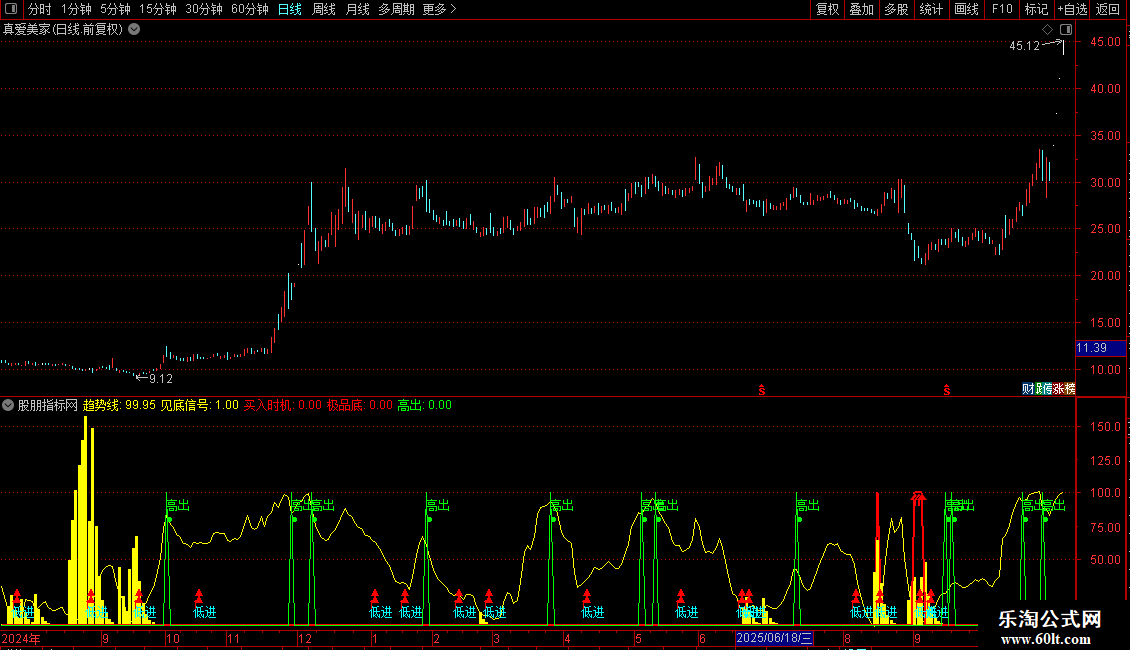Click the red 涨 tag
The height and width of the screenshot is (650, 1130).
[1058, 389]
